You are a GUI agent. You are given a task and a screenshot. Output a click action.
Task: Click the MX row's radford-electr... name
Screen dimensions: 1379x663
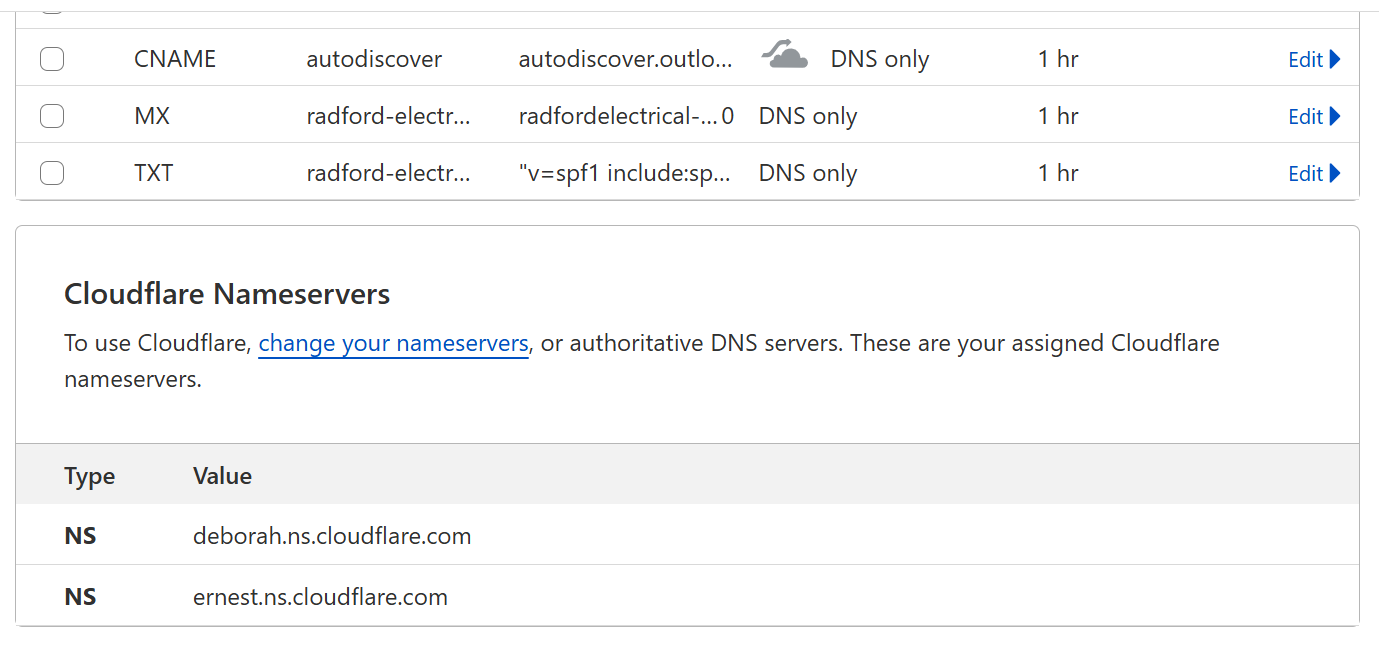pos(388,116)
